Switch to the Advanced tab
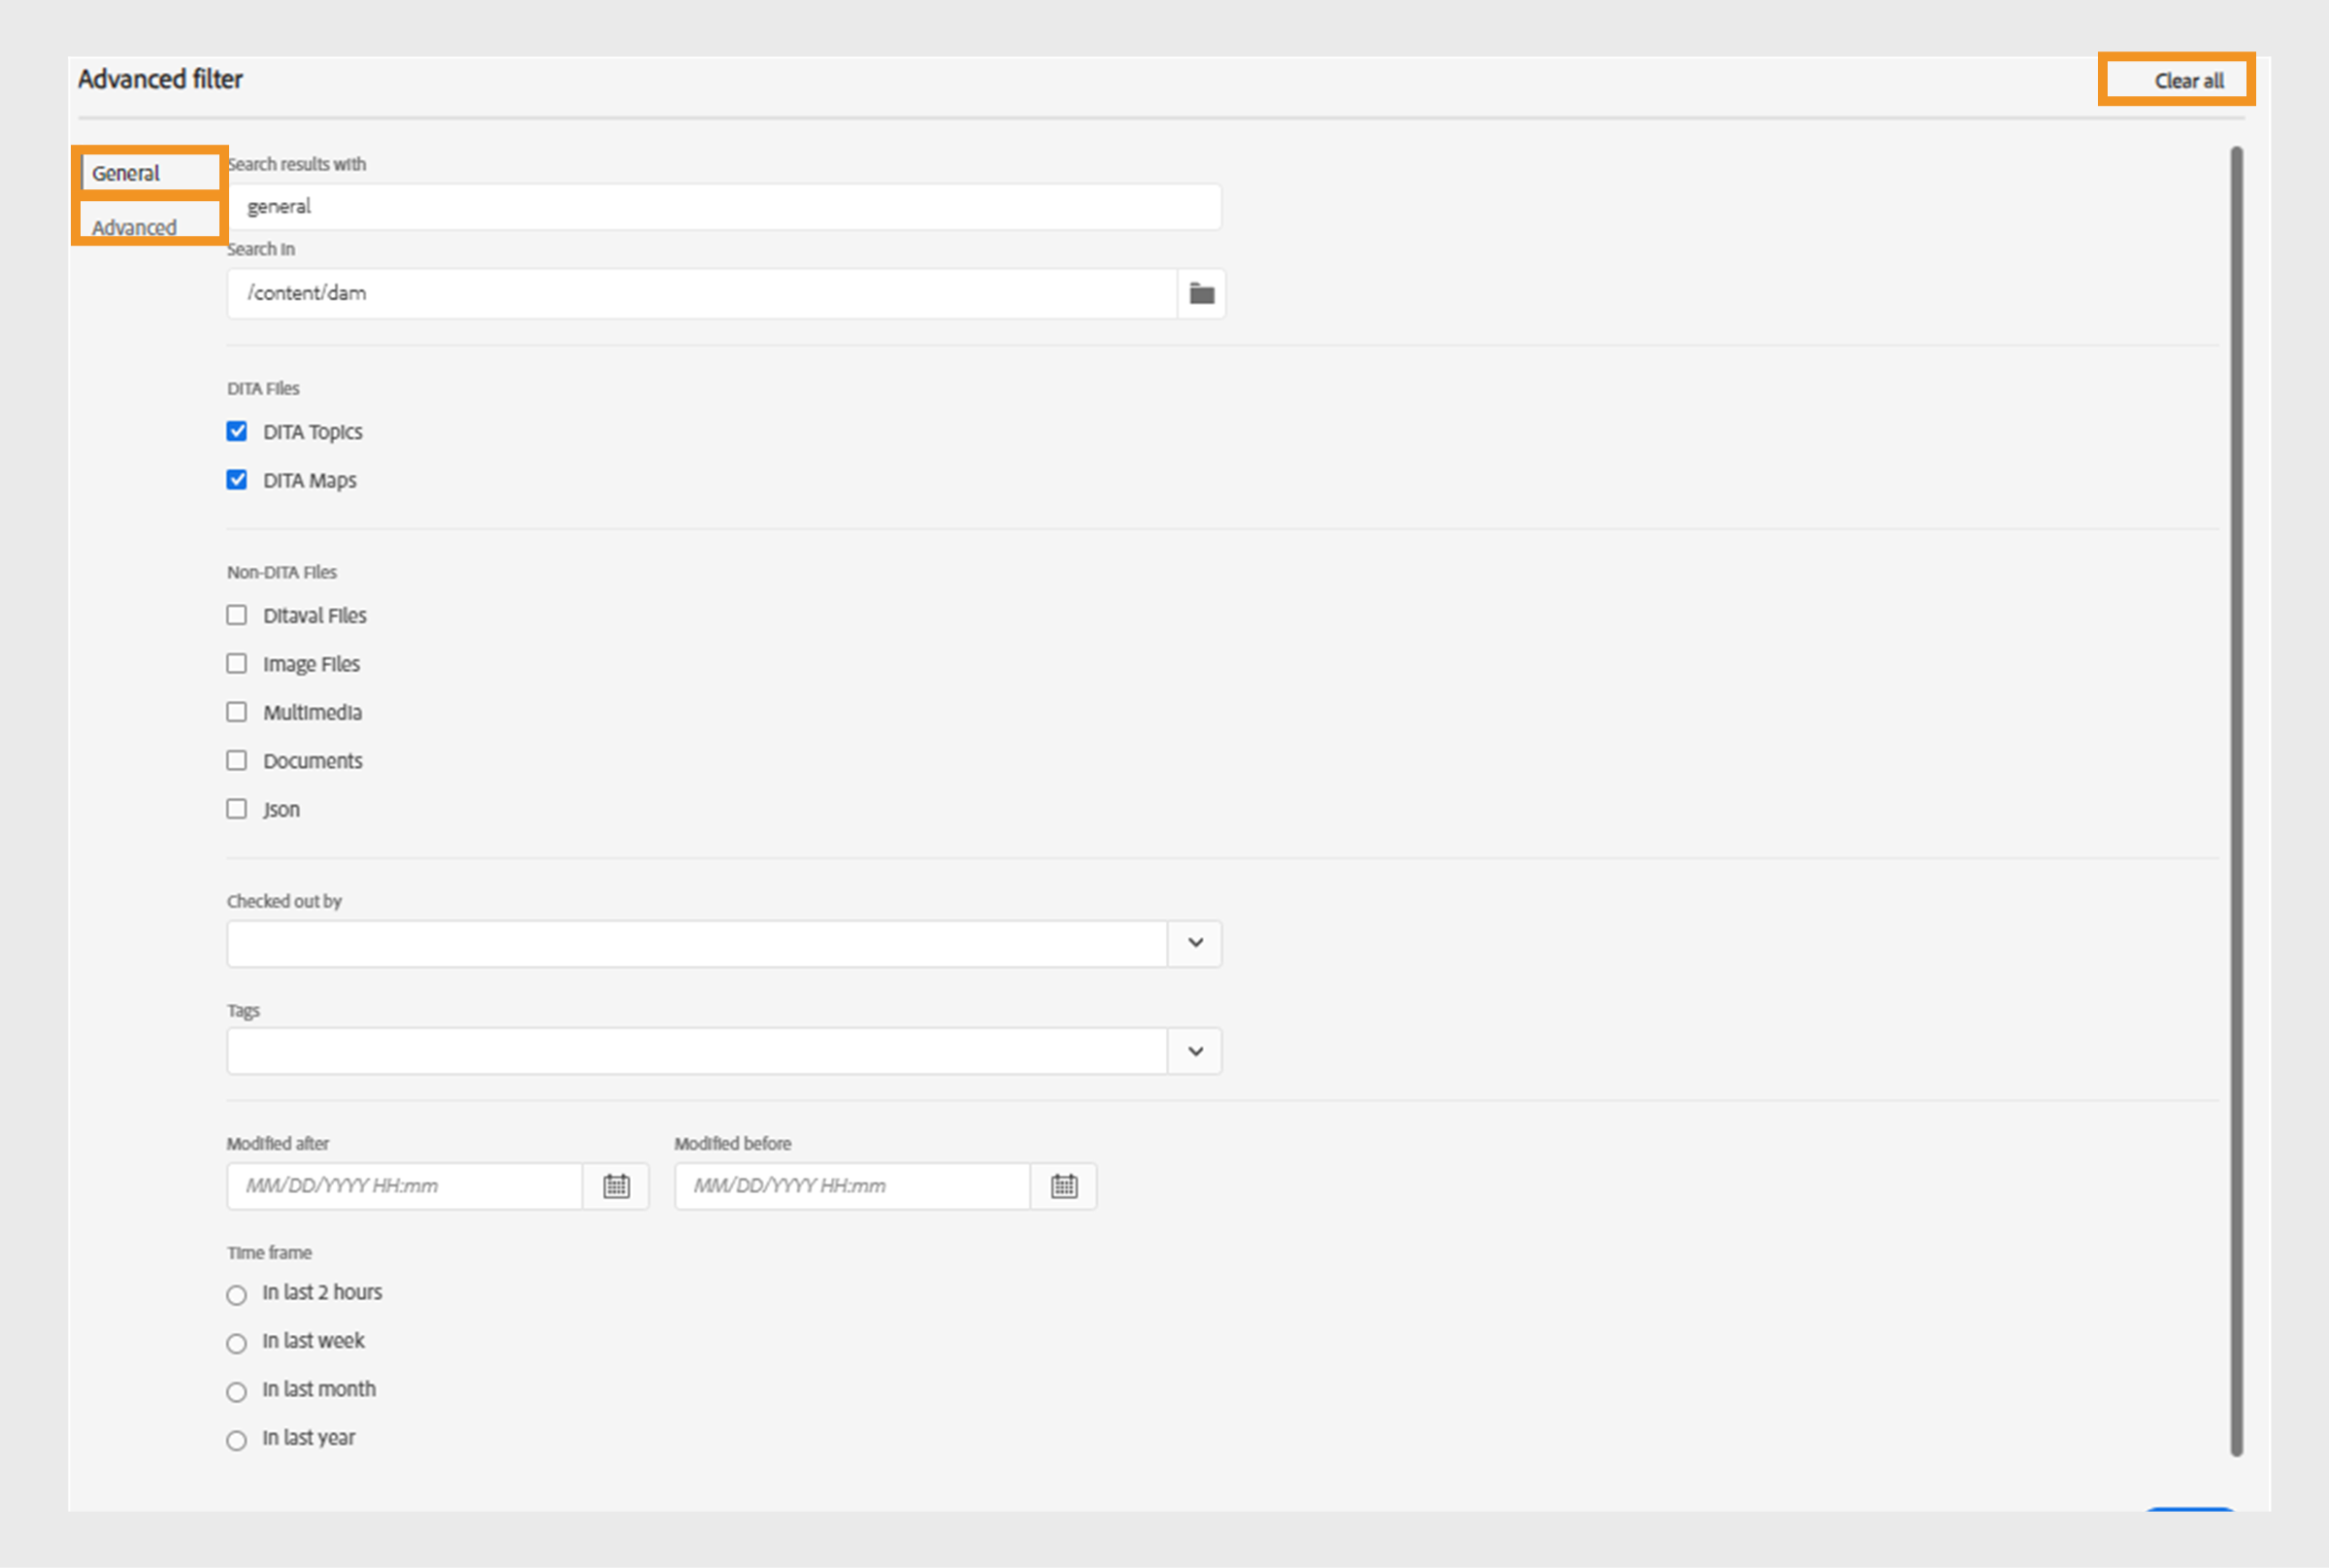The height and width of the screenshot is (1568, 2329). 137,226
